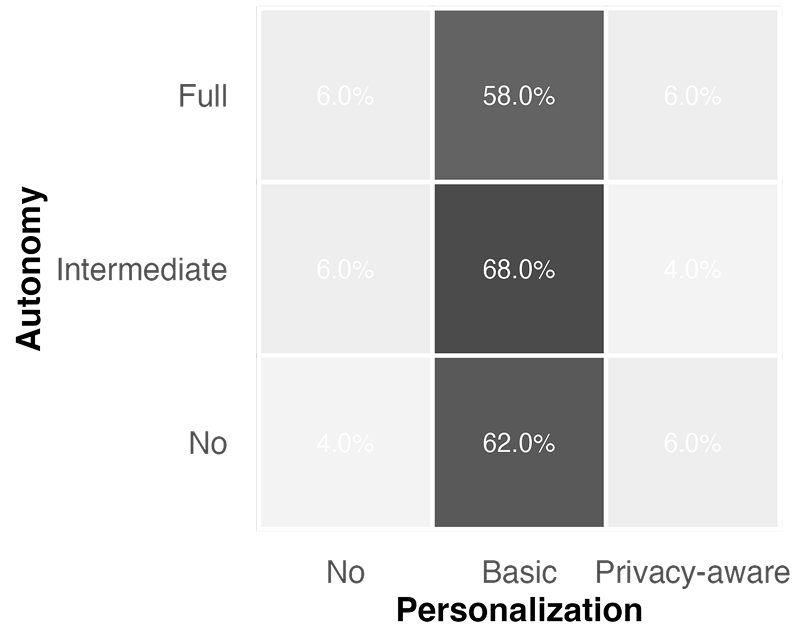The width and height of the screenshot is (811, 628).
Task: Click the "Full" row label
Action: 203,96
